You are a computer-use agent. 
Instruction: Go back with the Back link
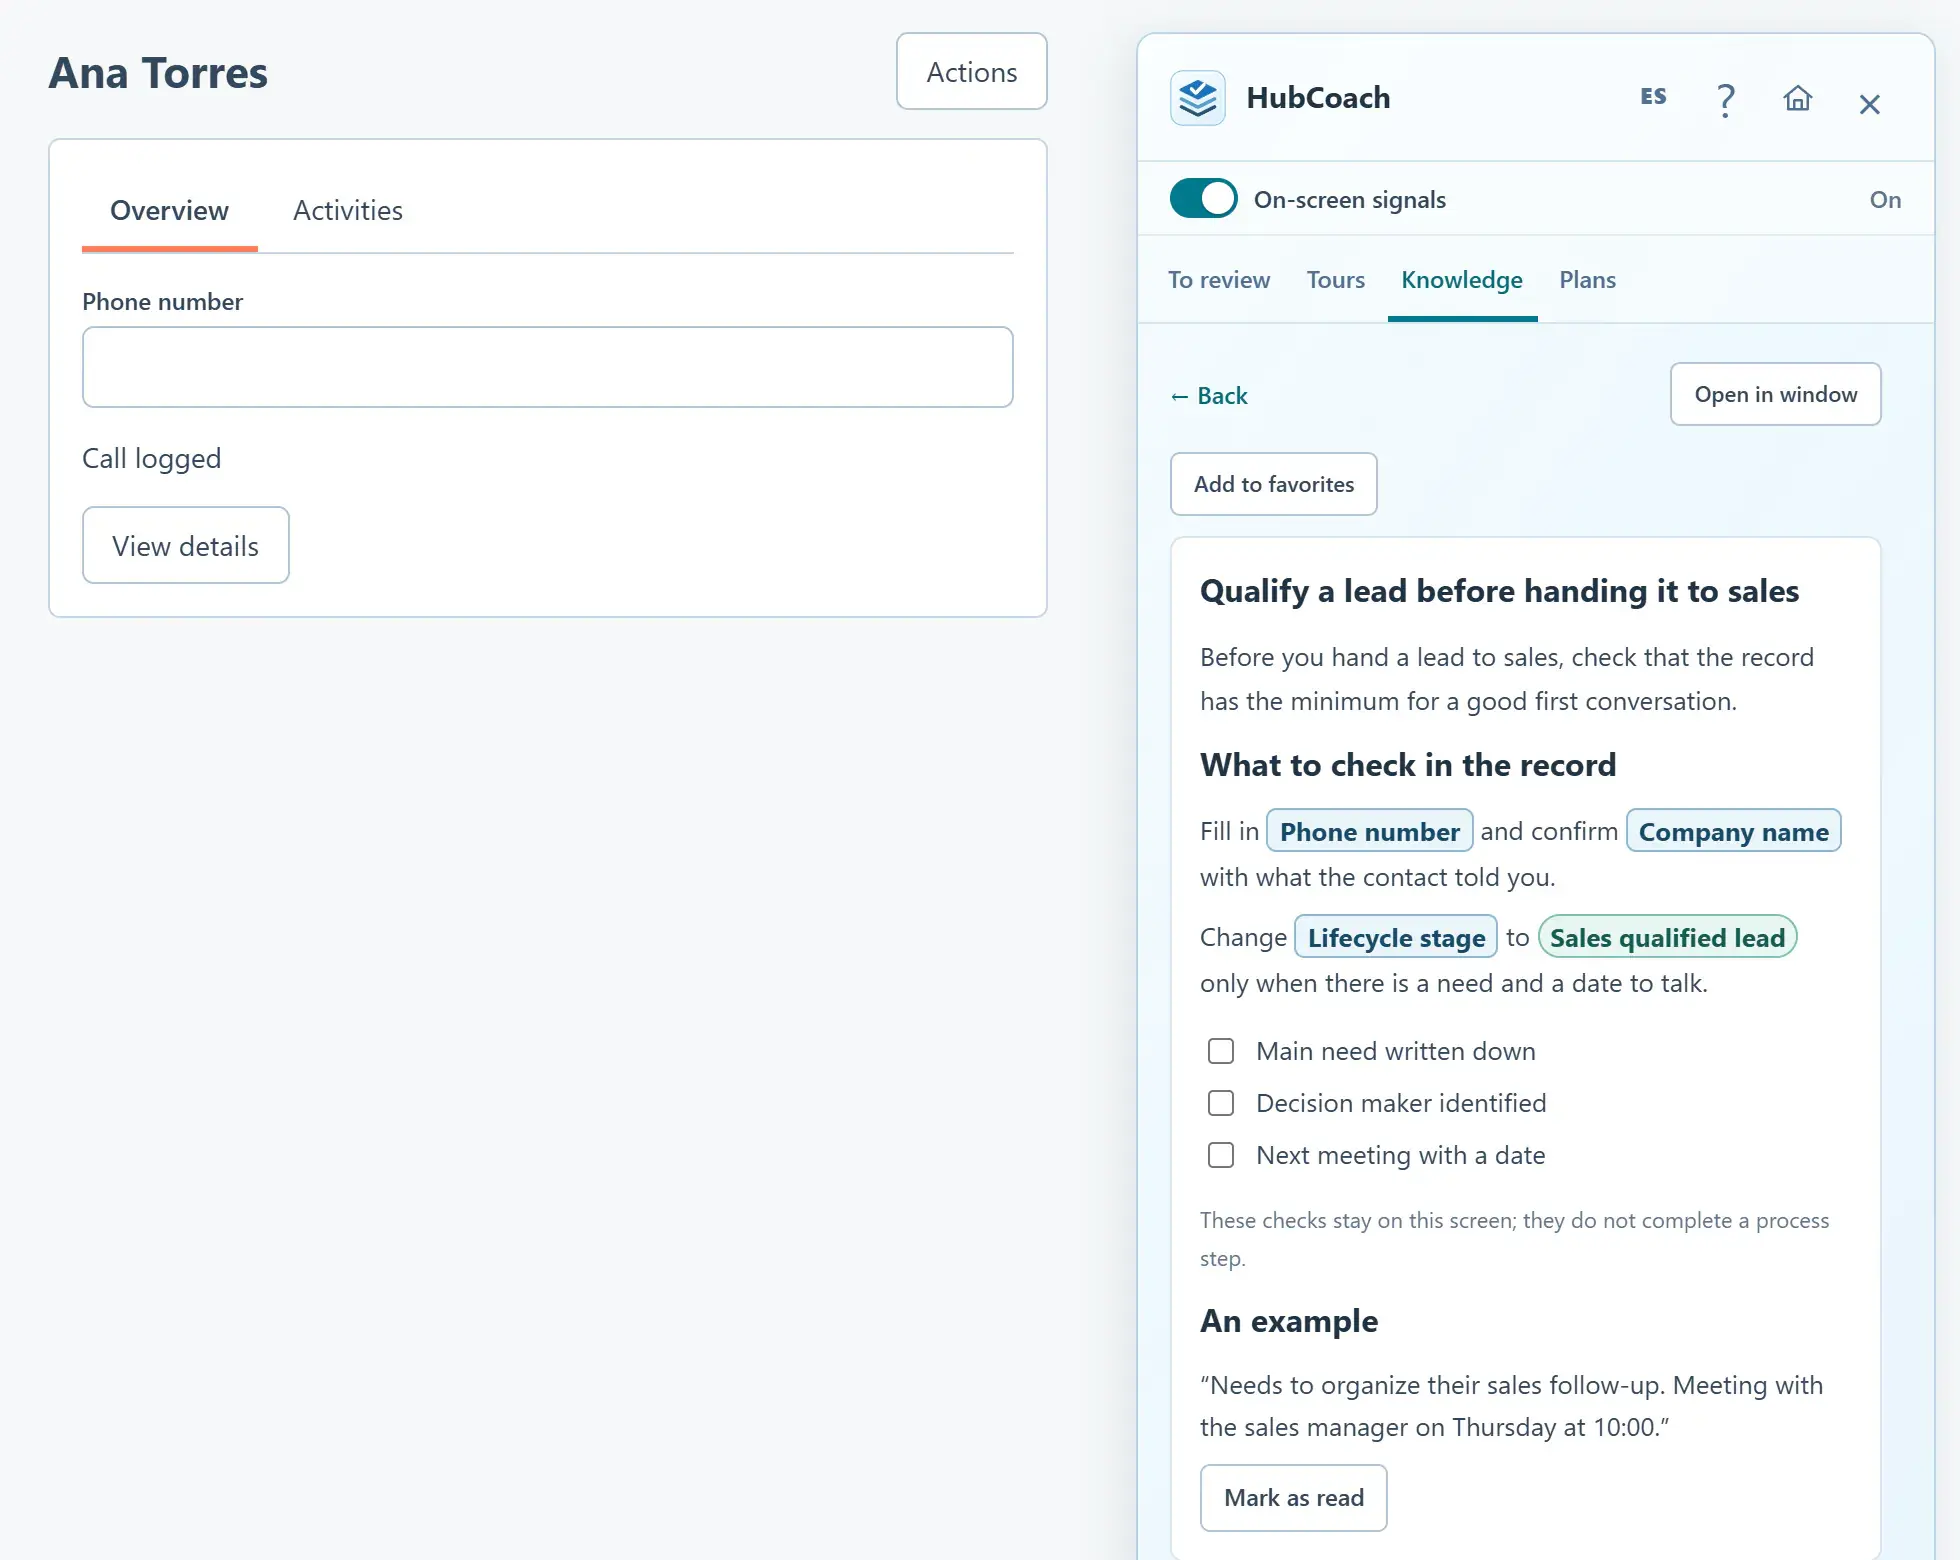pos(1209,396)
